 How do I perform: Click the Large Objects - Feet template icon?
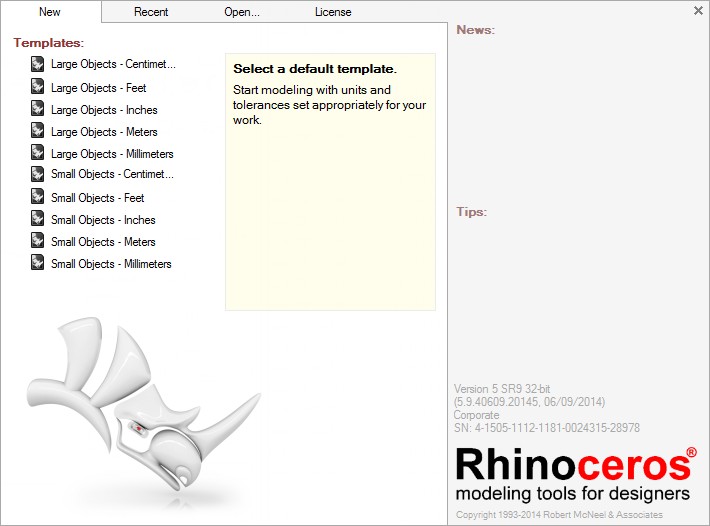coord(38,86)
